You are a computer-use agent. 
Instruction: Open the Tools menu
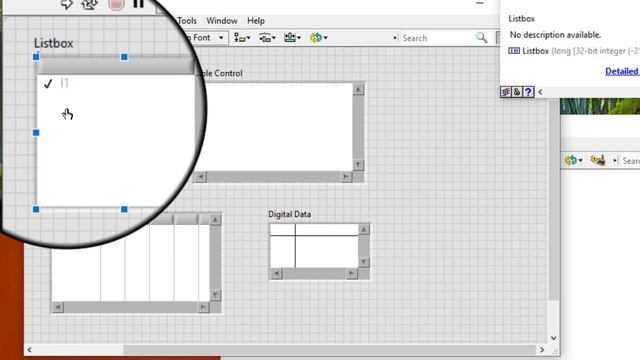click(x=187, y=20)
